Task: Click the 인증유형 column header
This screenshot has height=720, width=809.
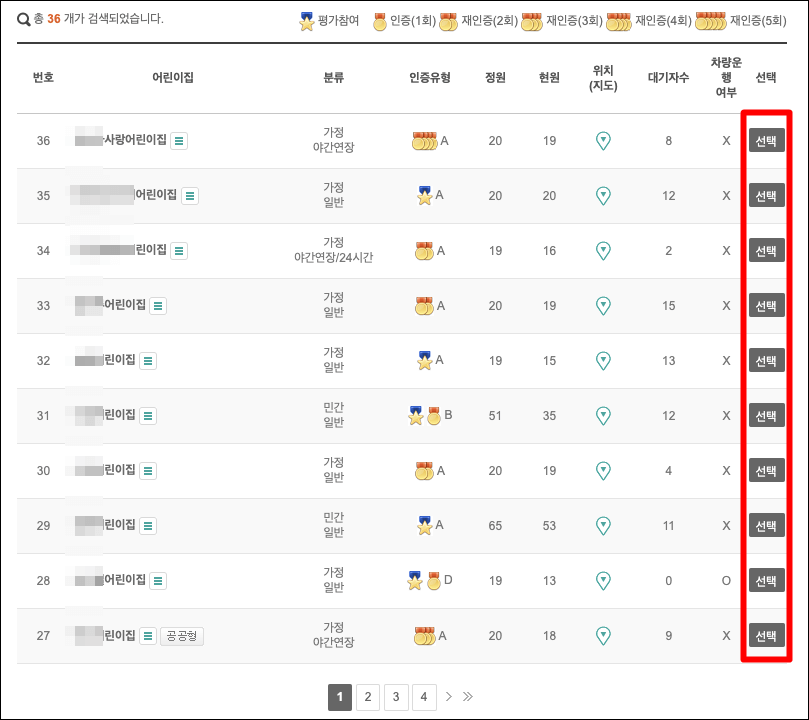Action: (x=430, y=77)
